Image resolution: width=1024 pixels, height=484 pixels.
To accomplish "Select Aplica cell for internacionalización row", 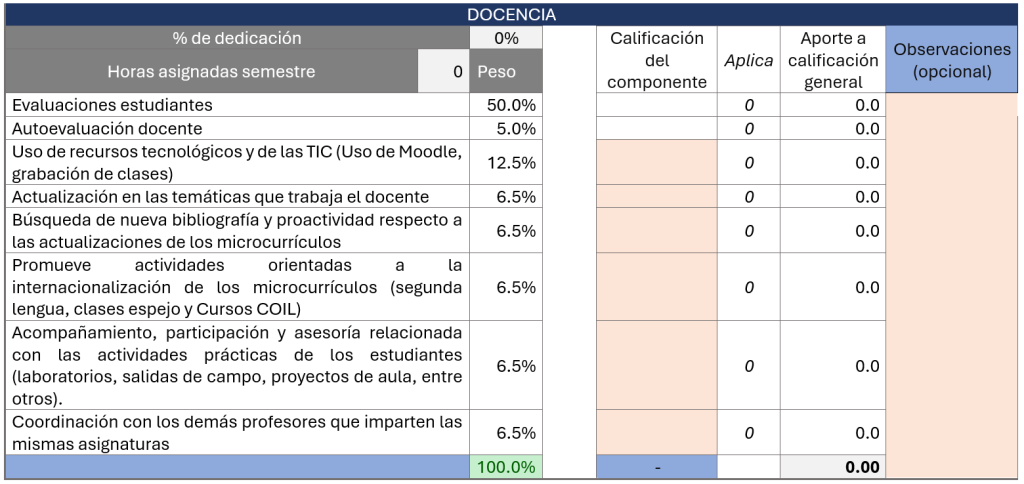I will [749, 287].
